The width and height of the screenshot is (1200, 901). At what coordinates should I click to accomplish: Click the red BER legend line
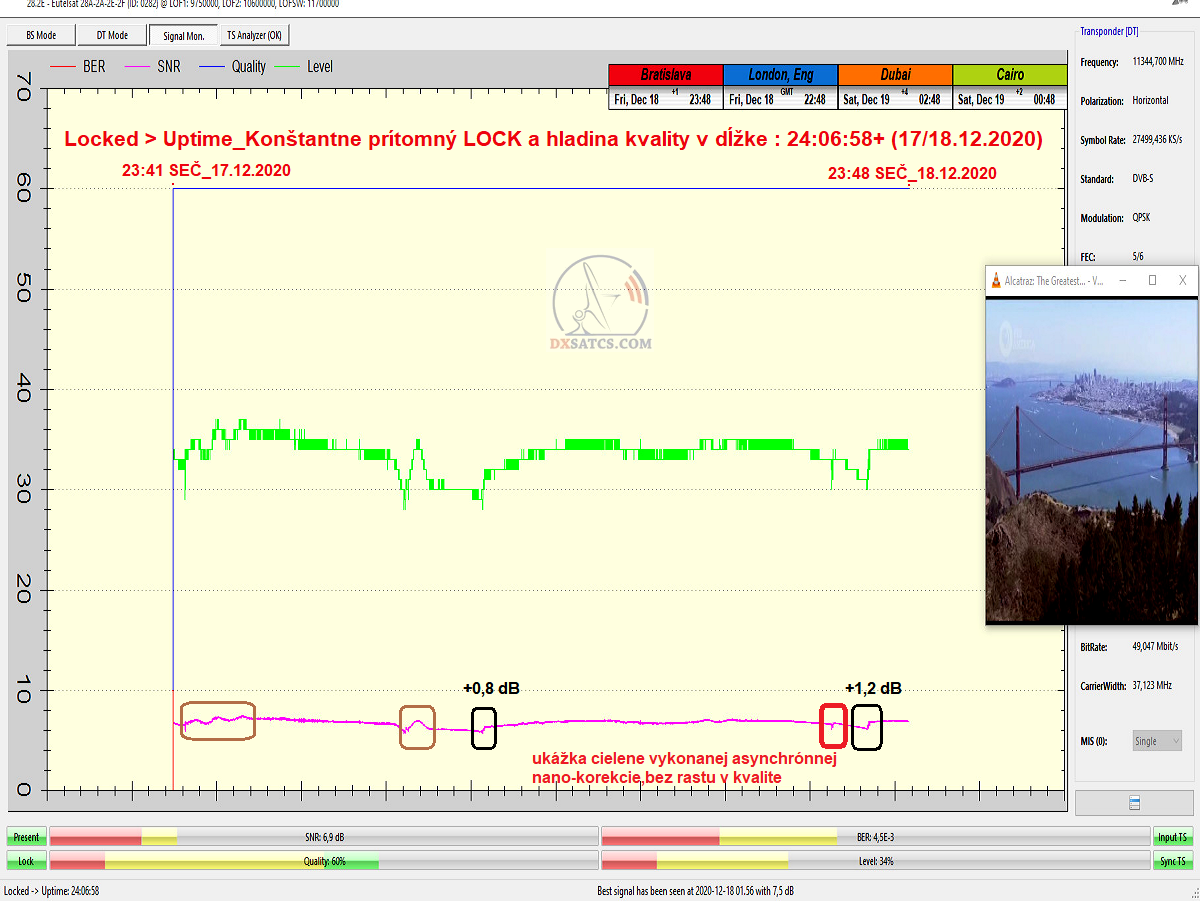(62, 67)
